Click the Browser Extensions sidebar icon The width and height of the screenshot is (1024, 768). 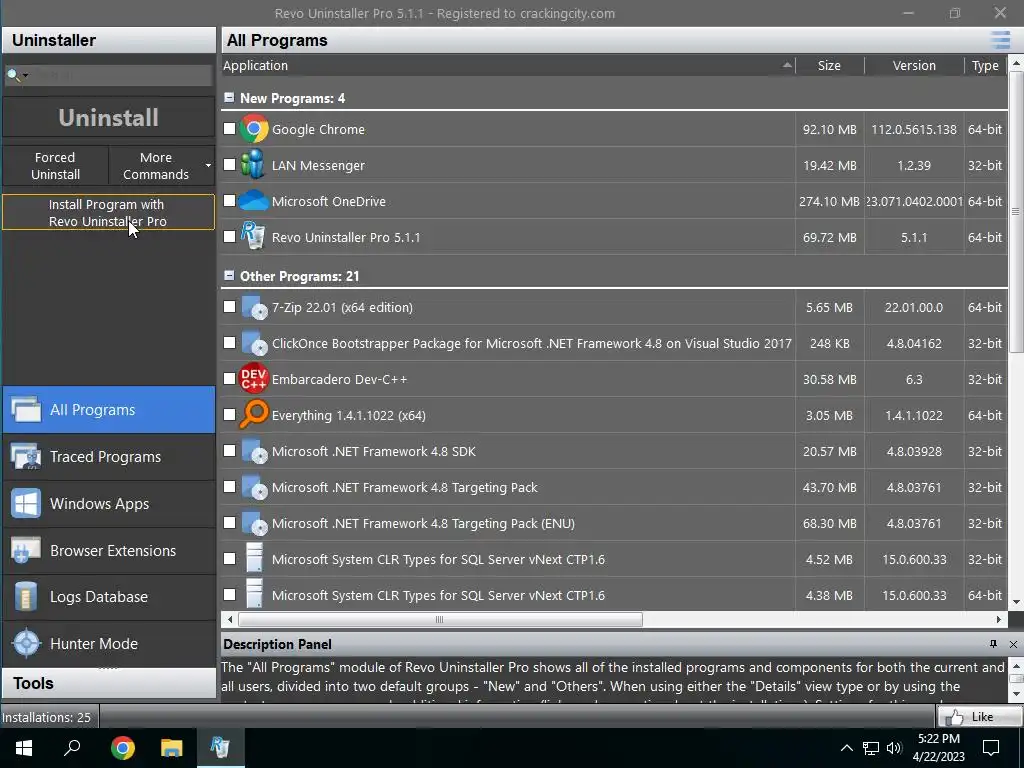(26, 551)
